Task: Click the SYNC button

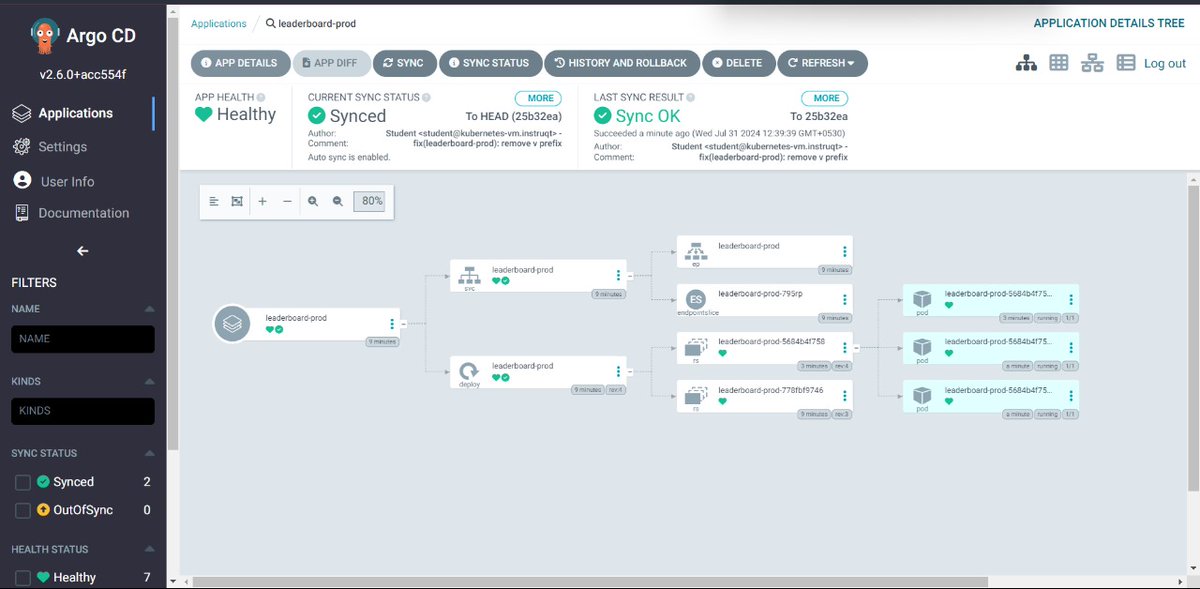Action: (x=404, y=63)
